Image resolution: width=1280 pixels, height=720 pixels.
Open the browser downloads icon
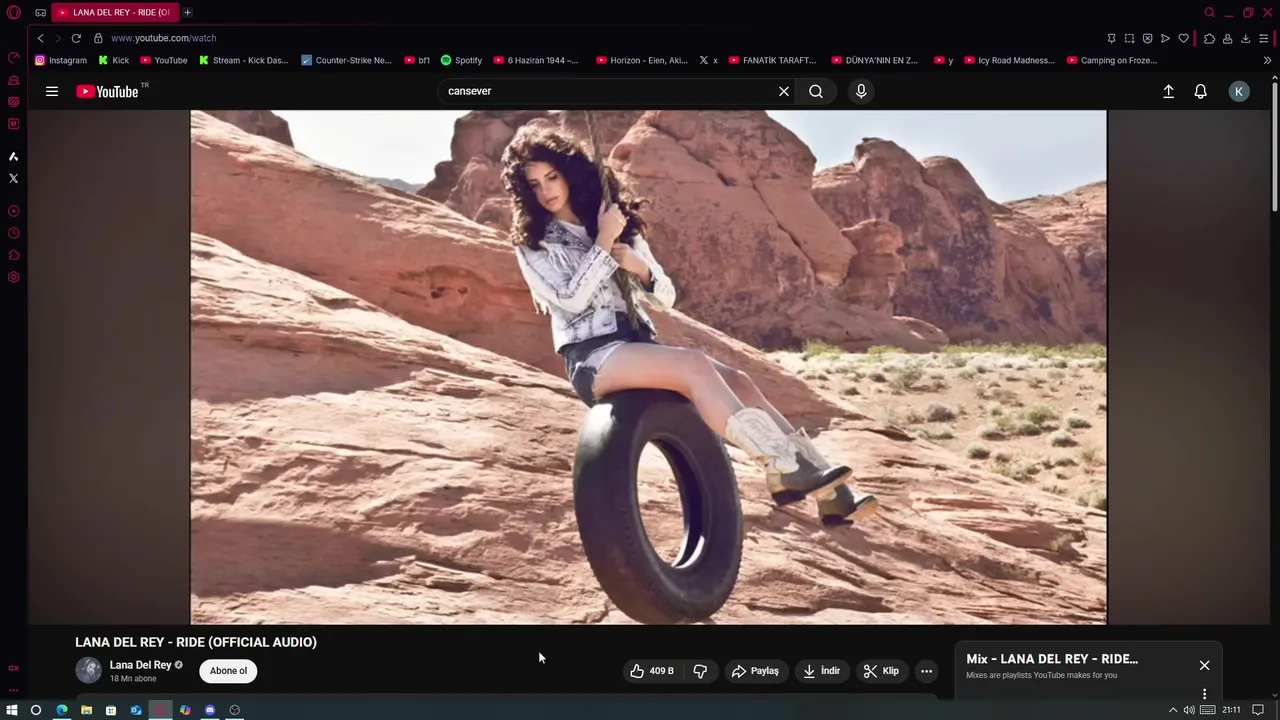pyautogui.click(x=1245, y=38)
